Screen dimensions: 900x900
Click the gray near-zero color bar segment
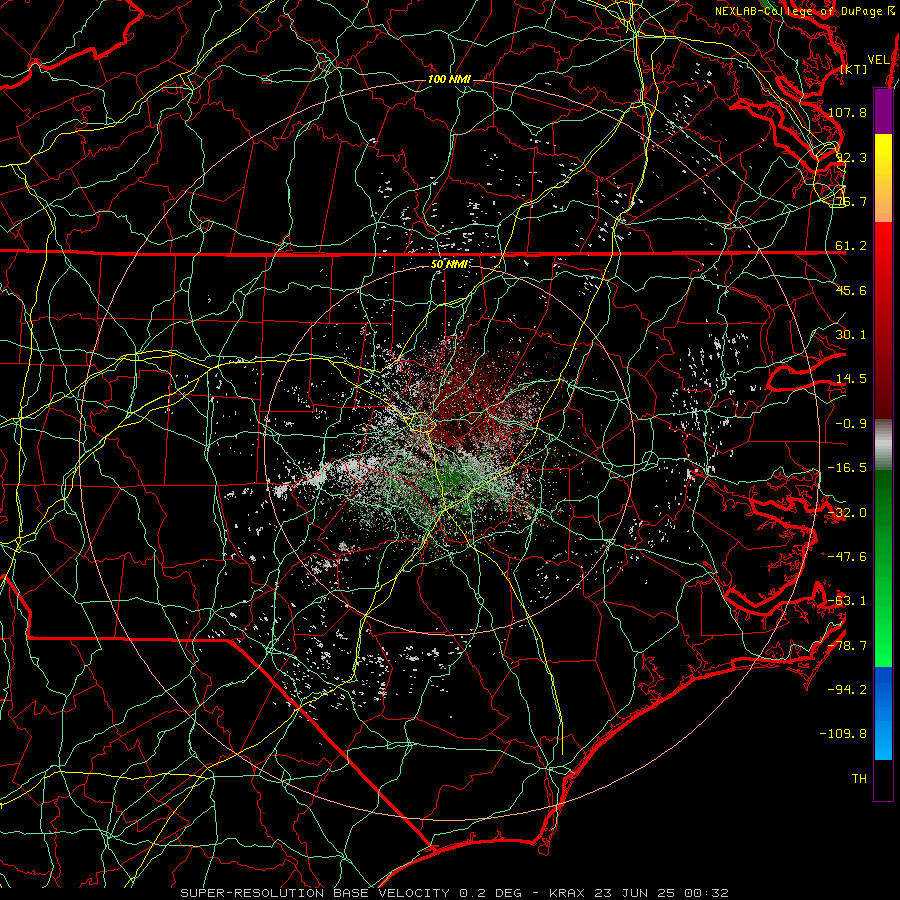pyautogui.click(x=883, y=445)
